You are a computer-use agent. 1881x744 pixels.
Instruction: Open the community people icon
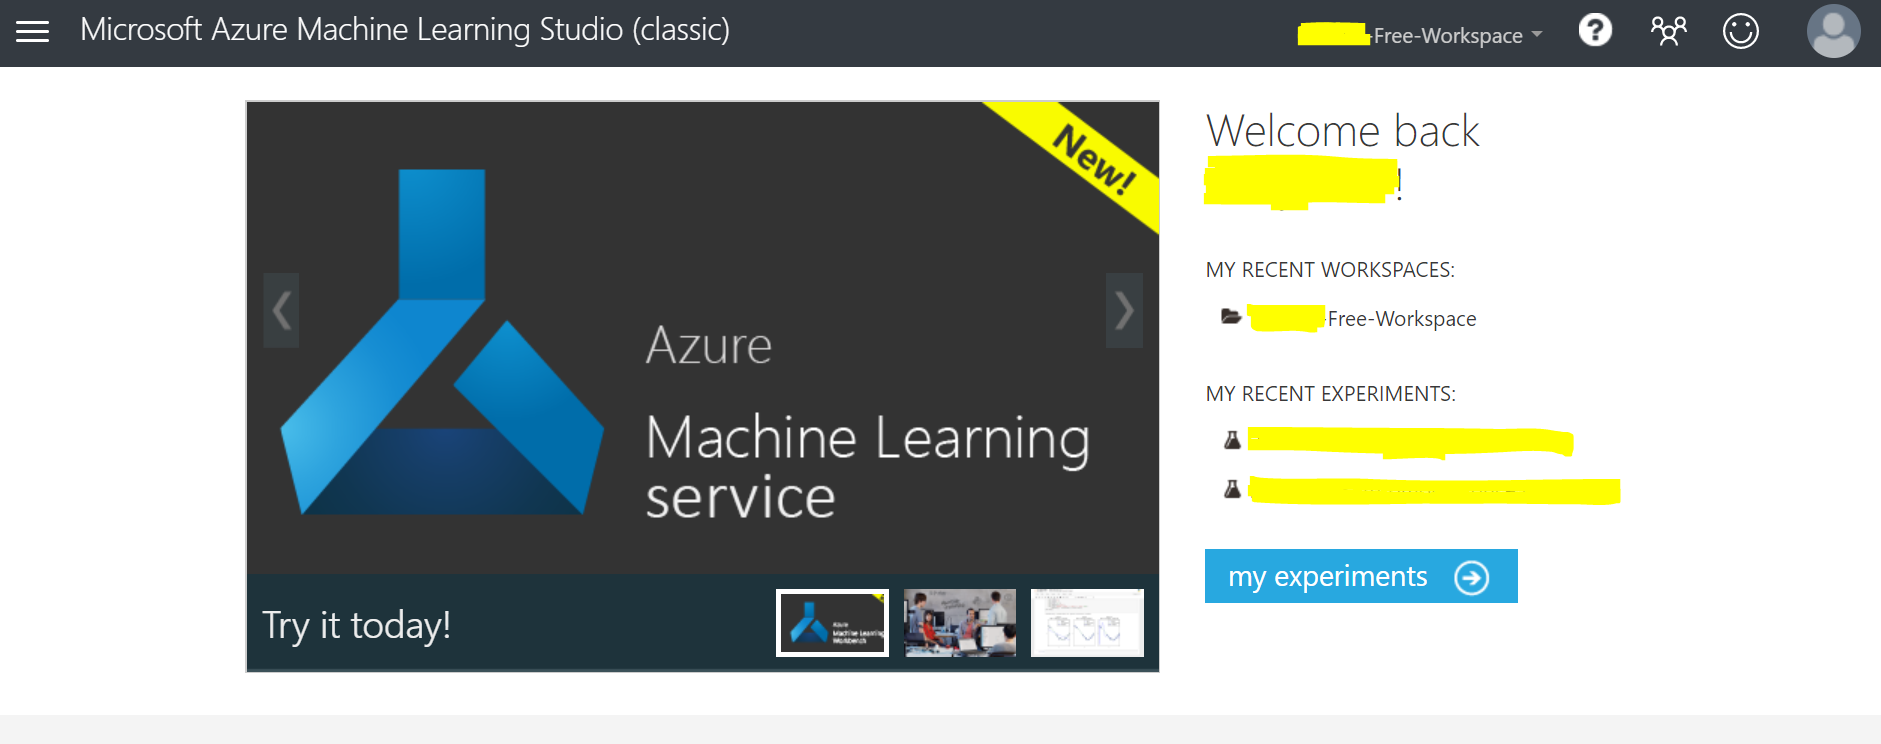[1668, 31]
